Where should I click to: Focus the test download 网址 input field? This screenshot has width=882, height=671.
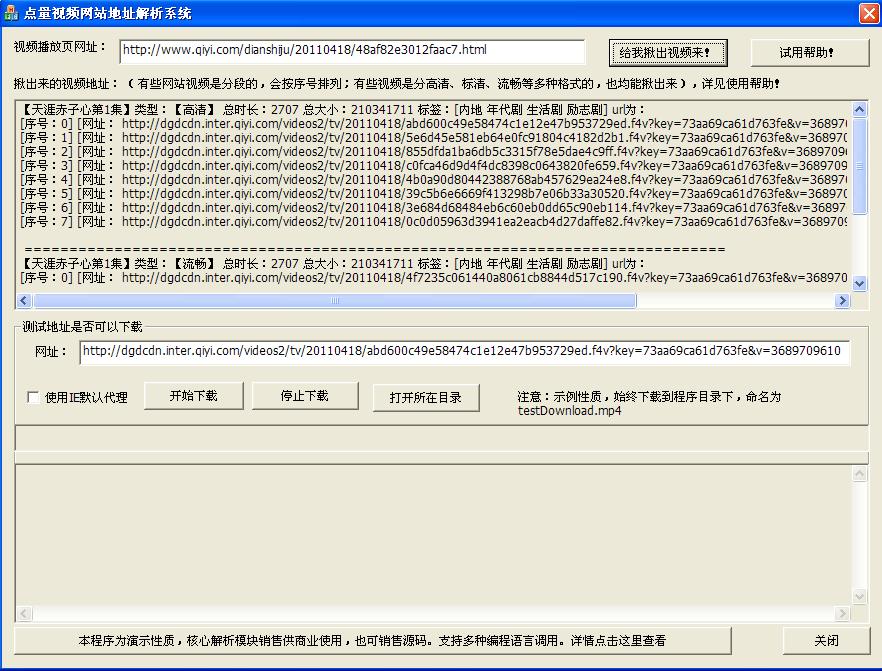pos(464,352)
